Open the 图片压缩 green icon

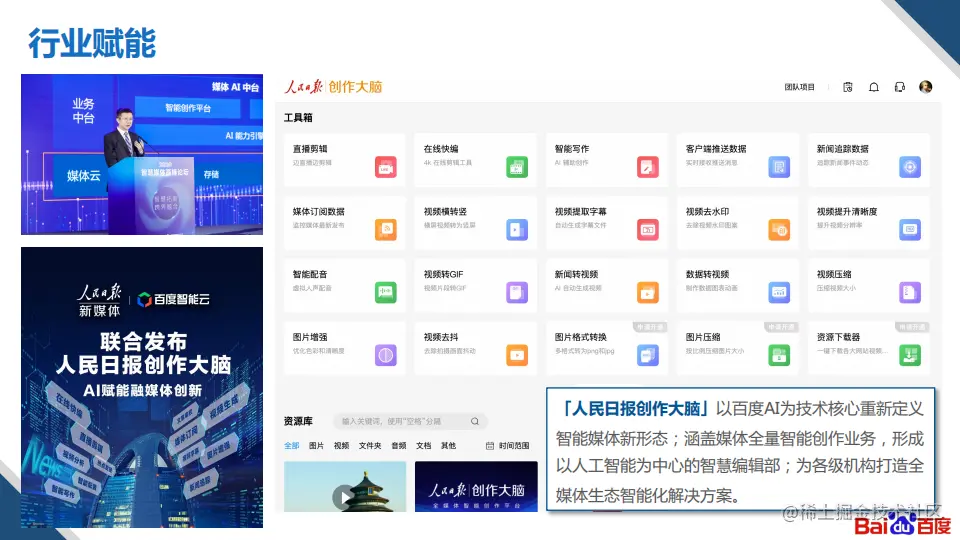pyautogui.click(x=779, y=355)
